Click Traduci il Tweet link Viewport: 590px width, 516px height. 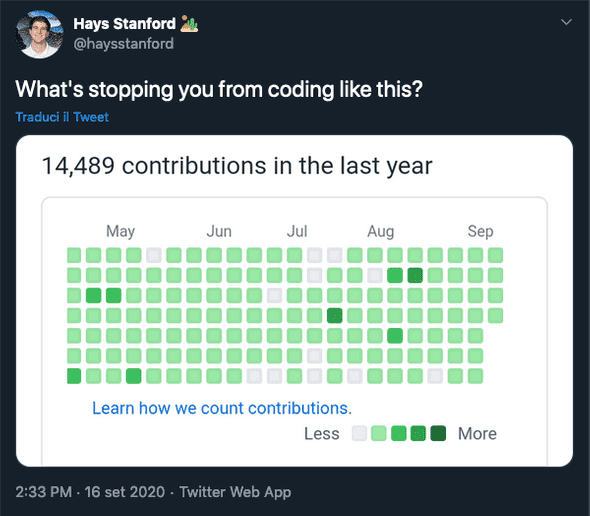click(x=62, y=117)
